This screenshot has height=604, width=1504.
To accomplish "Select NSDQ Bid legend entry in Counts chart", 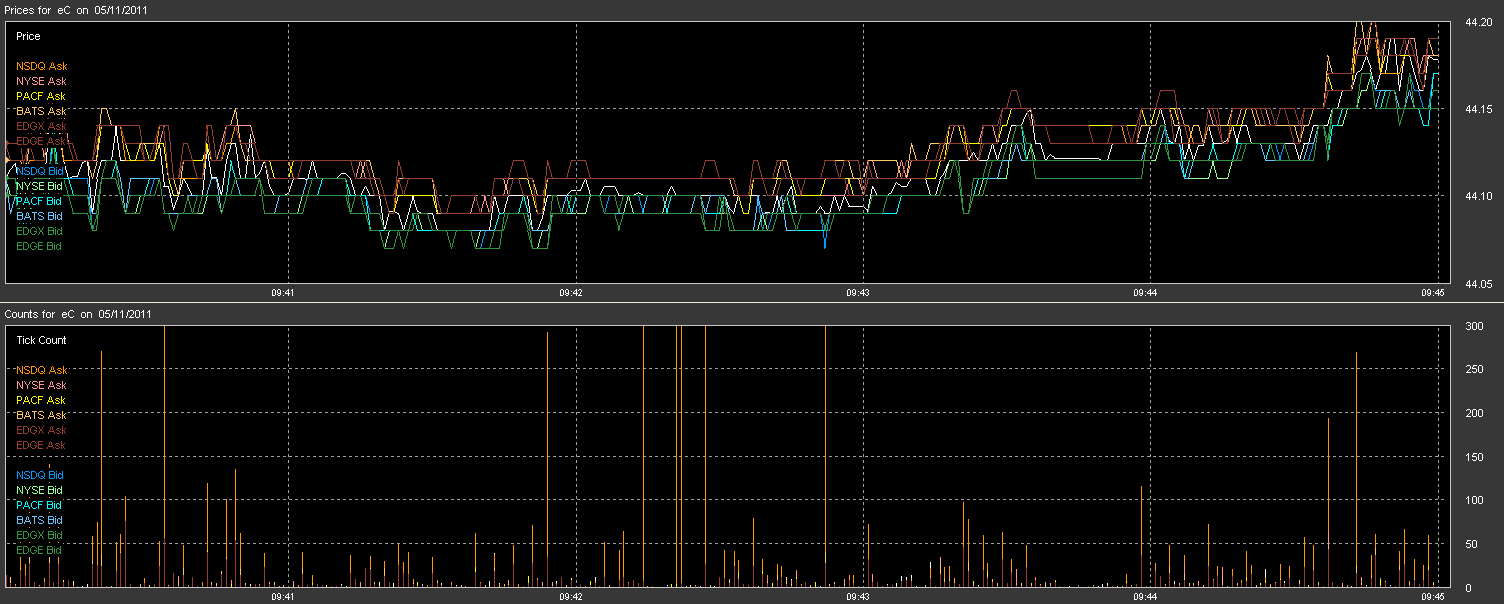I will (40, 475).
